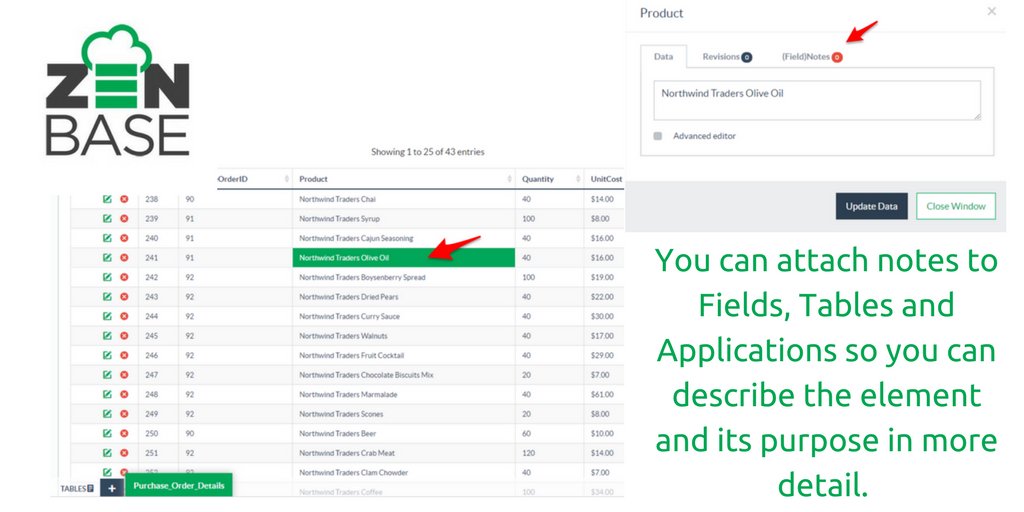
Task: Edit row 247 with pencil icon
Action: [108, 376]
